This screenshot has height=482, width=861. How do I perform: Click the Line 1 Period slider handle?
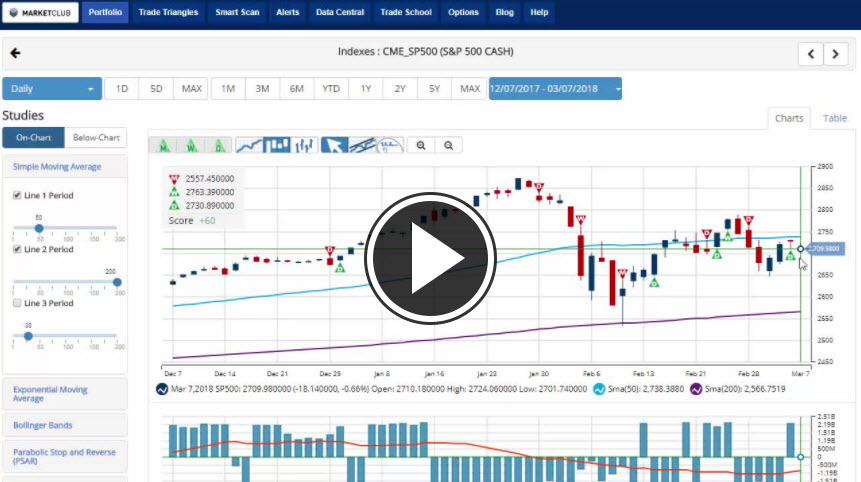tap(39, 228)
